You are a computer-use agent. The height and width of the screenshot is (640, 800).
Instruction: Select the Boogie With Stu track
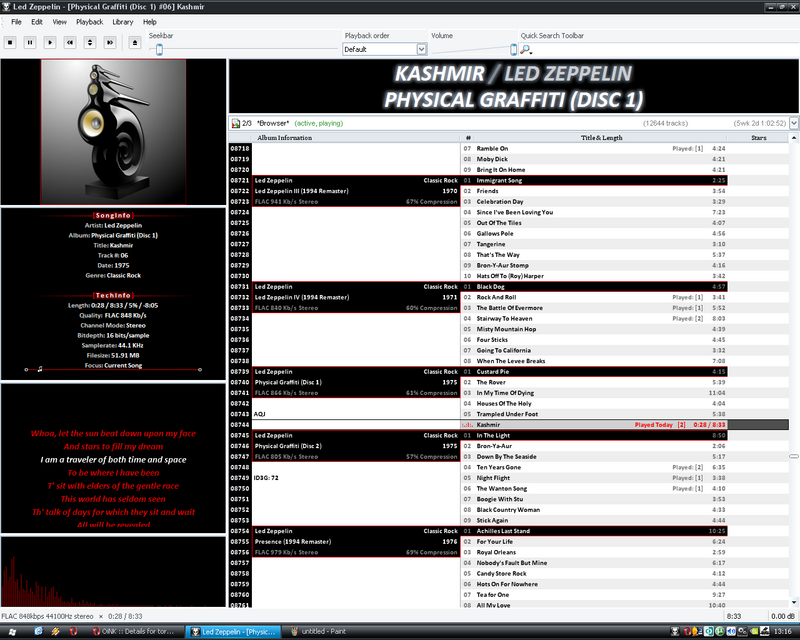(x=594, y=499)
